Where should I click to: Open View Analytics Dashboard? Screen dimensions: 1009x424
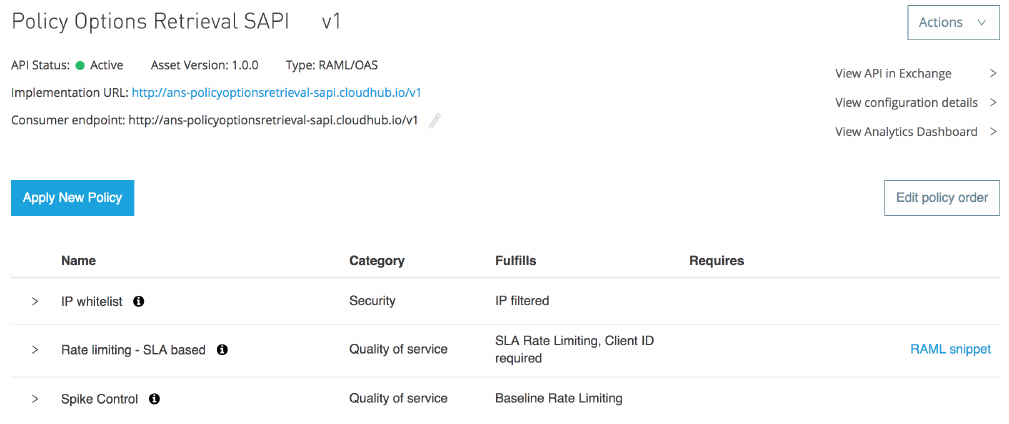(x=906, y=131)
